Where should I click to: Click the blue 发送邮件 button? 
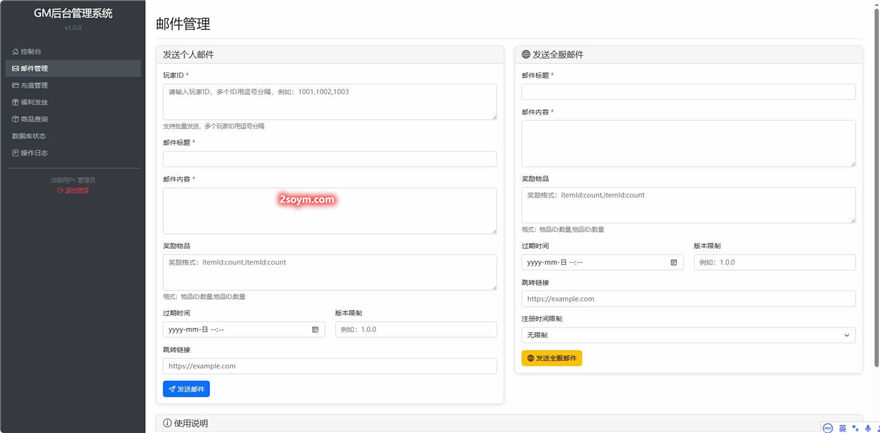tap(186, 389)
